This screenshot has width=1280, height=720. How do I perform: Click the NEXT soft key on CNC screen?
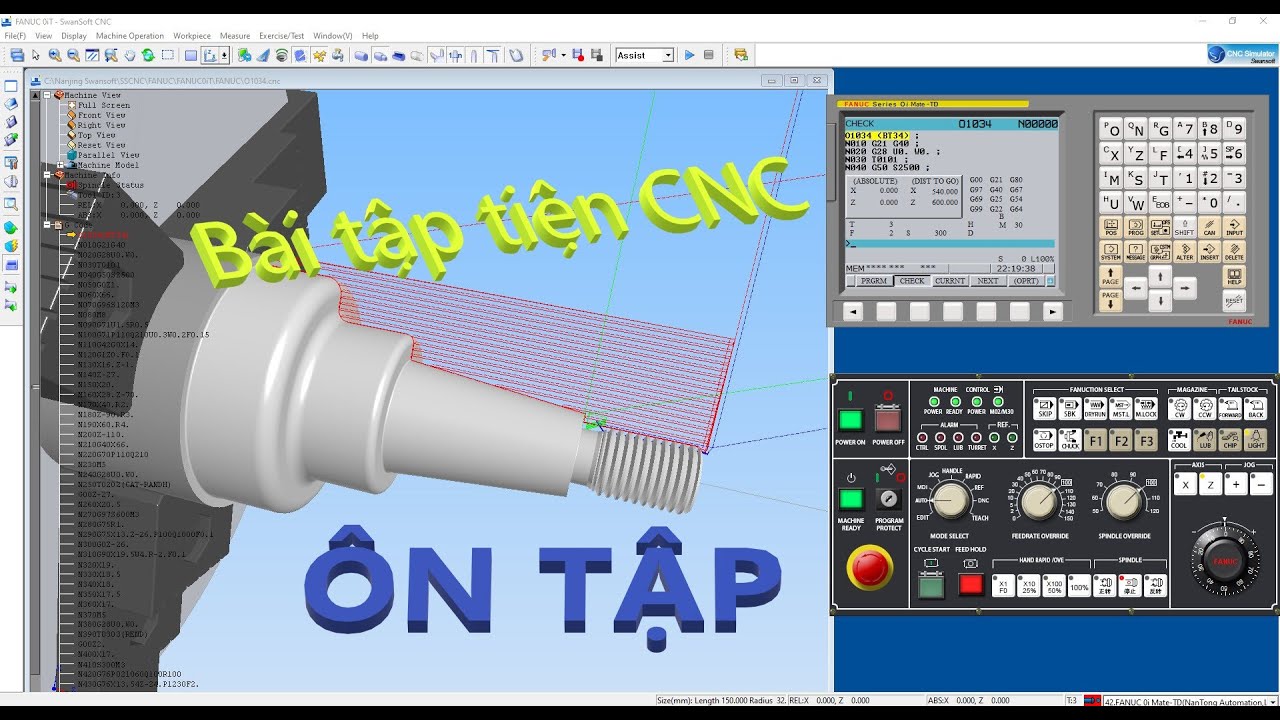[988, 281]
